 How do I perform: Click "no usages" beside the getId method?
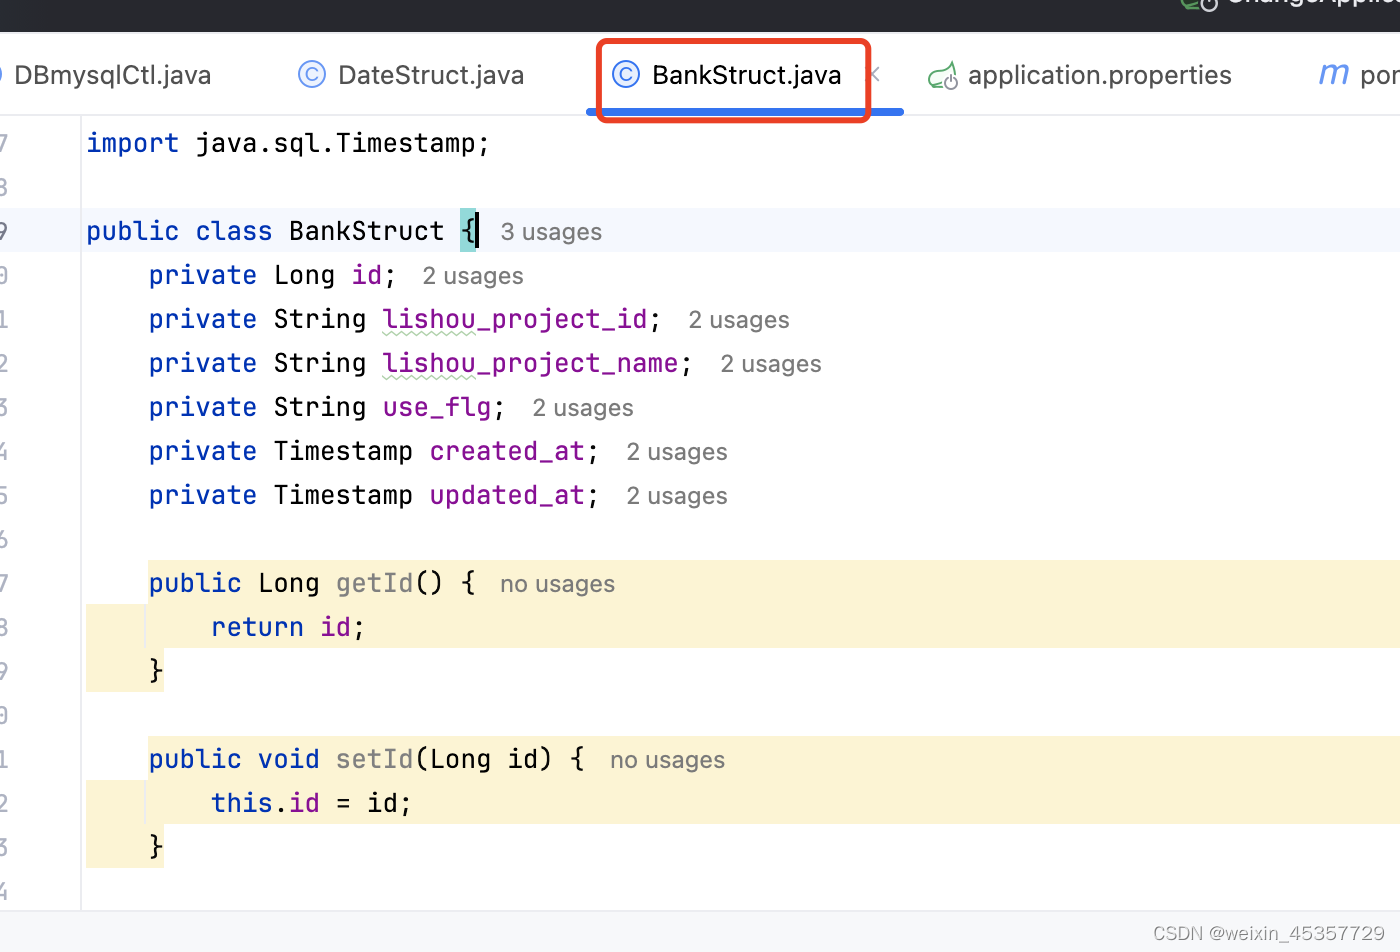pos(557,583)
